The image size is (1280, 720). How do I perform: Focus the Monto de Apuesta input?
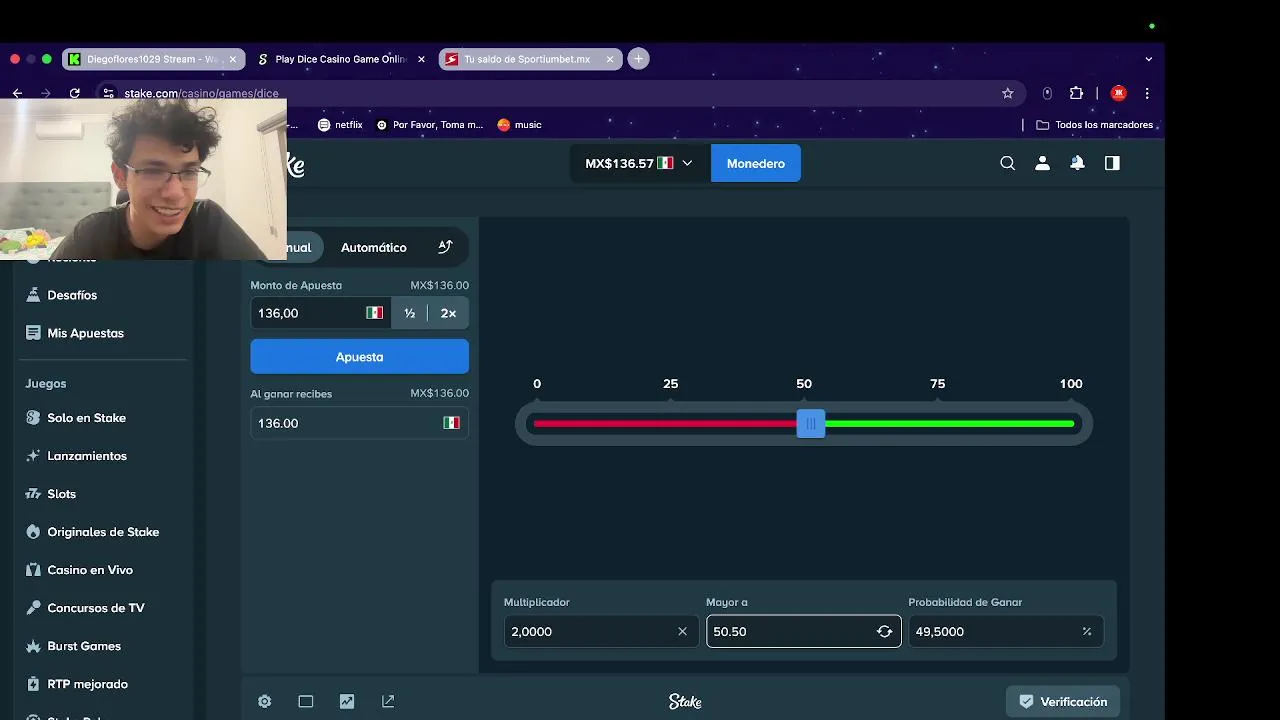pos(320,313)
